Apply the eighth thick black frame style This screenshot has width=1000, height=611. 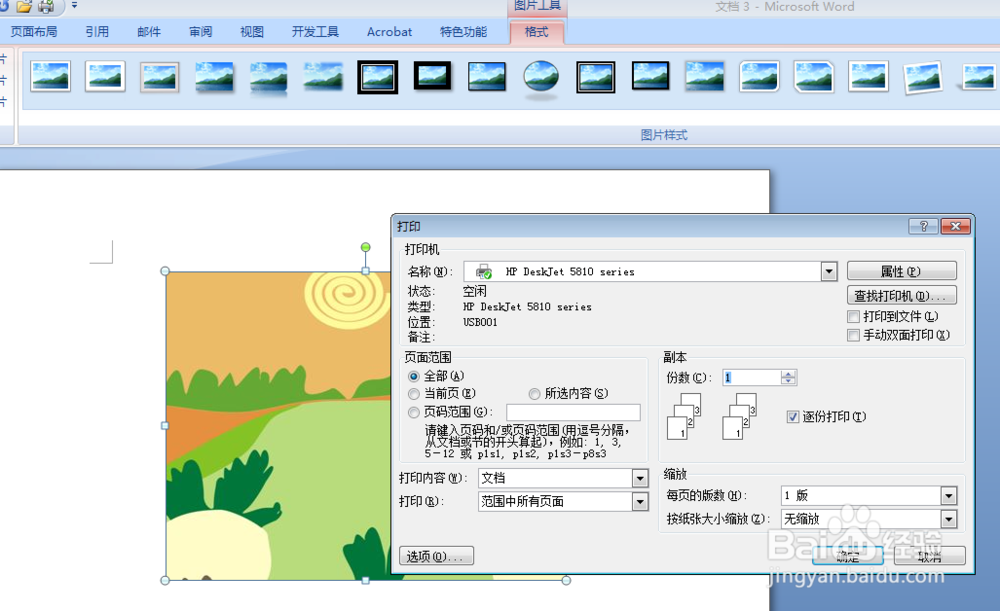click(432, 77)
